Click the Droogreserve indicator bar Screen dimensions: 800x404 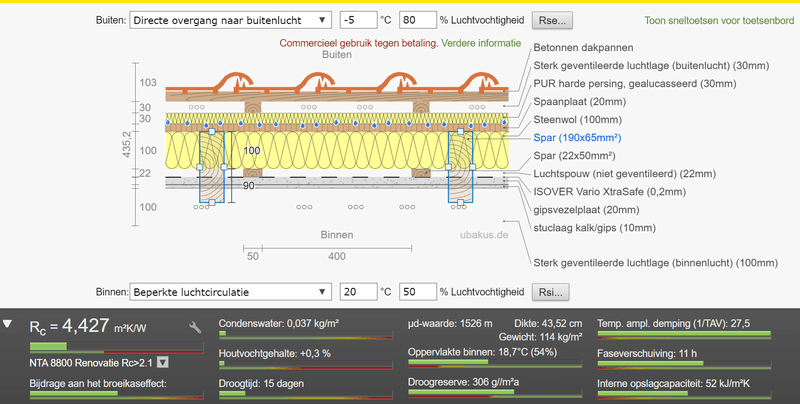point(497,395)
